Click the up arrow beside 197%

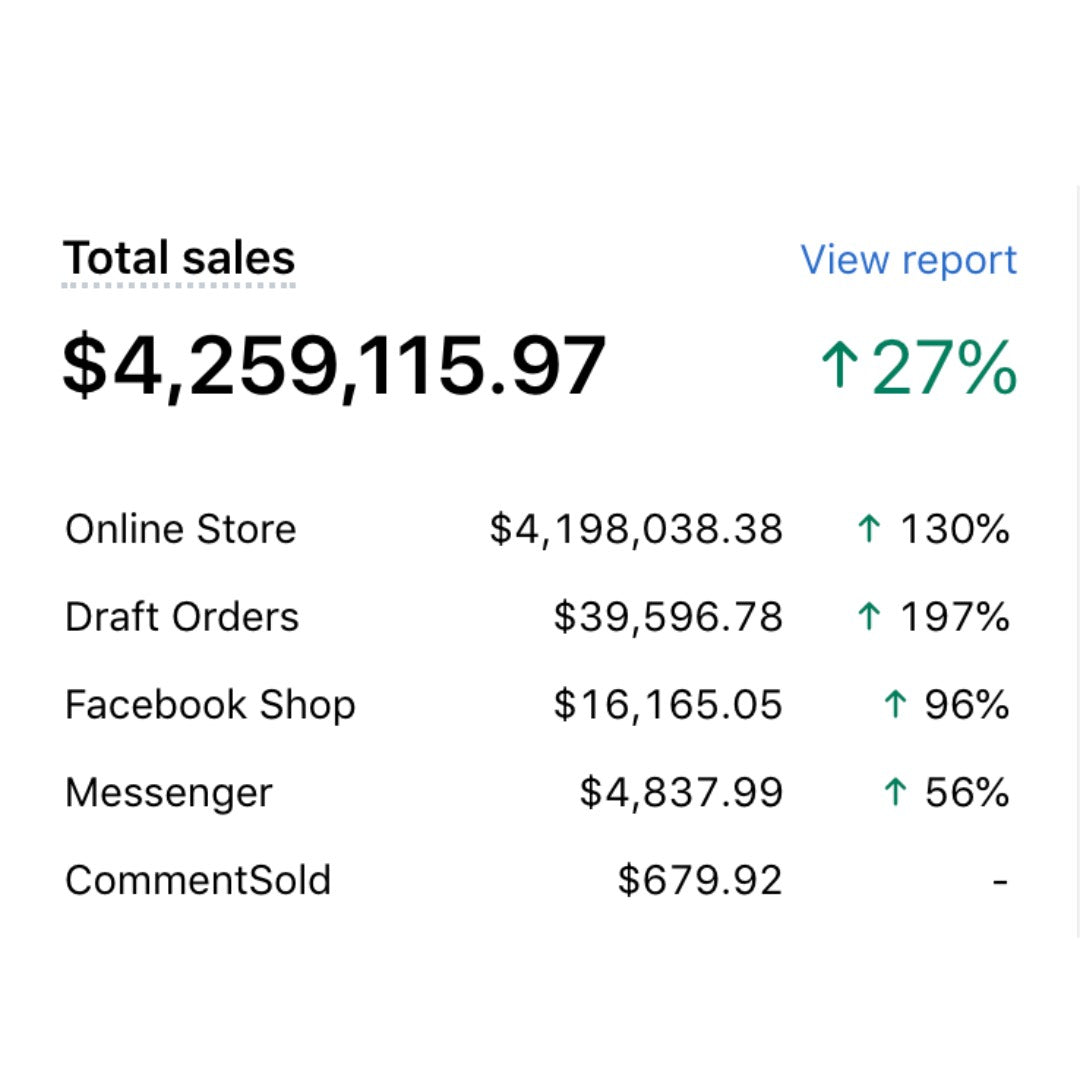click(x=869, y=617)
